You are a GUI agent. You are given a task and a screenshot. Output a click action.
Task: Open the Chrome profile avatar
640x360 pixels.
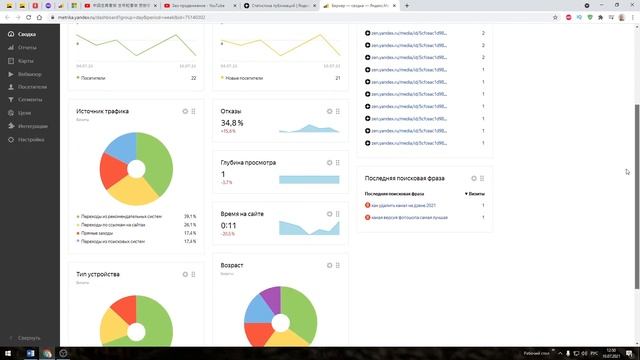[622, 18]
